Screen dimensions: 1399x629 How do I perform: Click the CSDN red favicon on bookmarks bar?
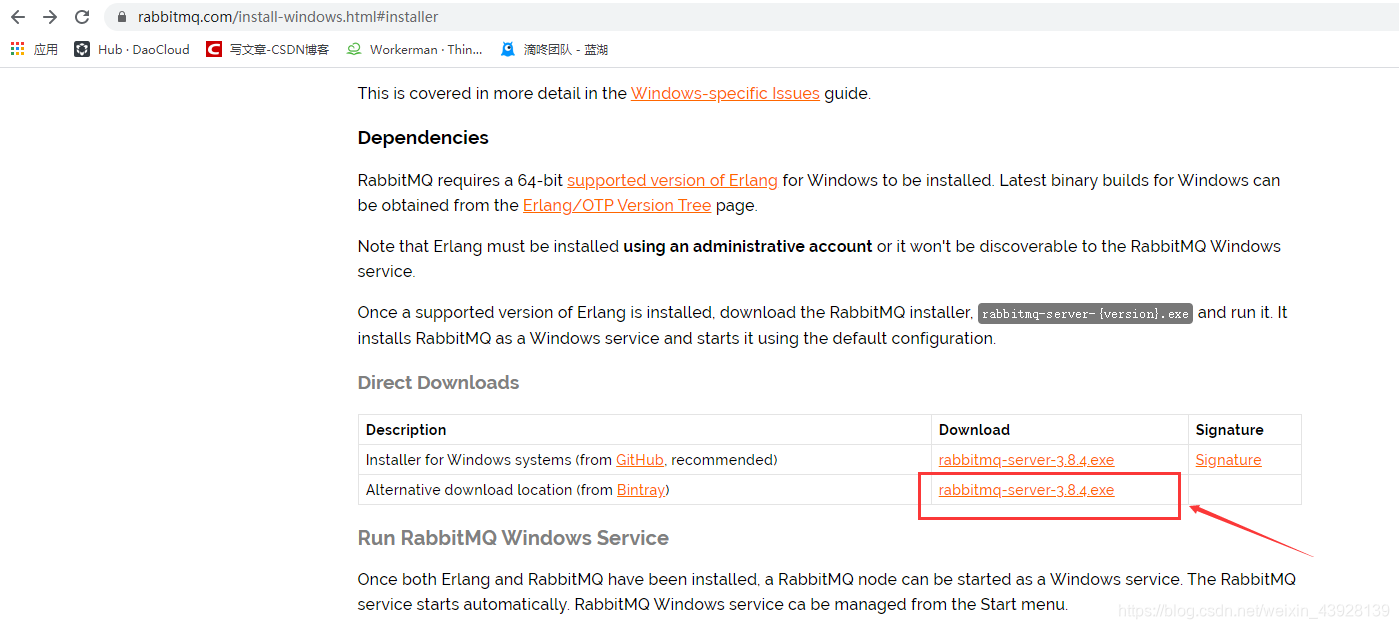(213, 49)
